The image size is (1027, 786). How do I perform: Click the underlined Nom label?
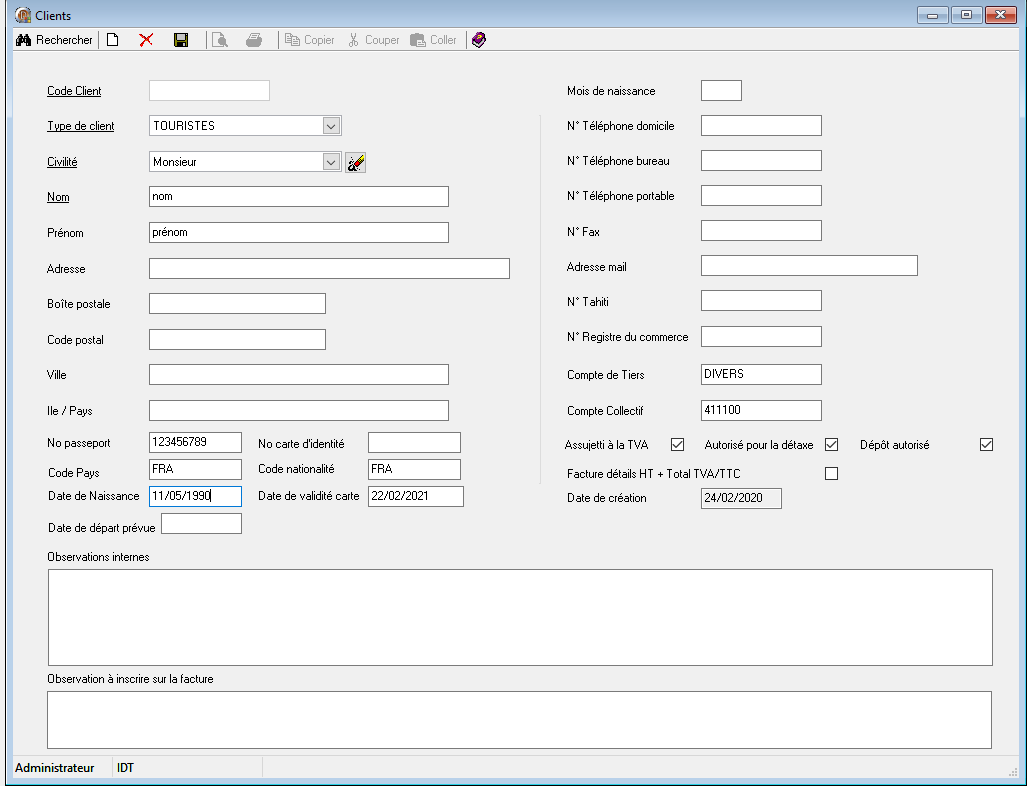[58, 197]
